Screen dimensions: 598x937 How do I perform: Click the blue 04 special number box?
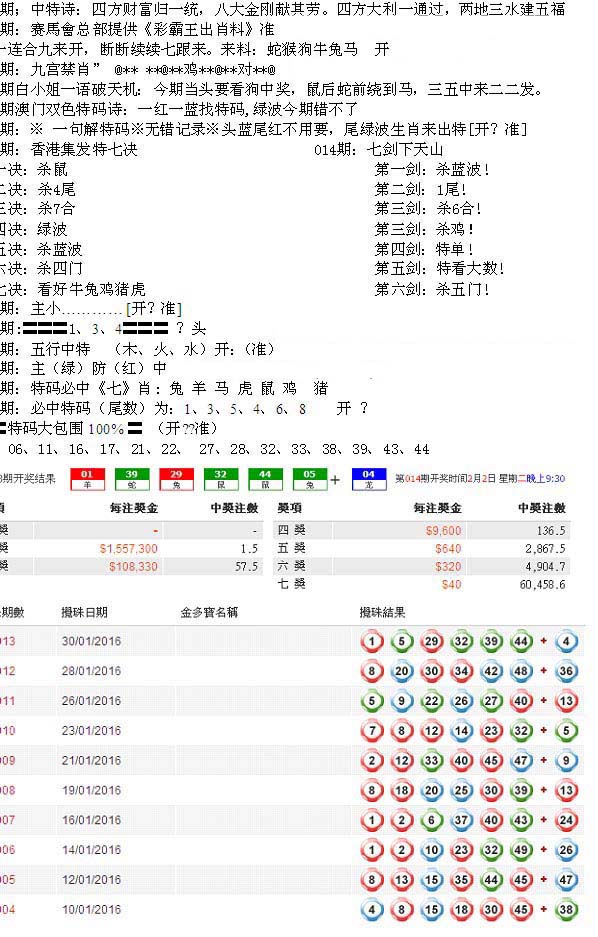coord(369,479)
